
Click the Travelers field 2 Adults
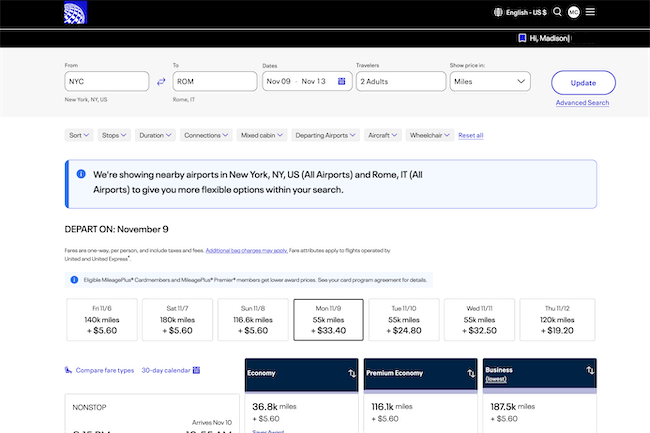coord(401,81)
